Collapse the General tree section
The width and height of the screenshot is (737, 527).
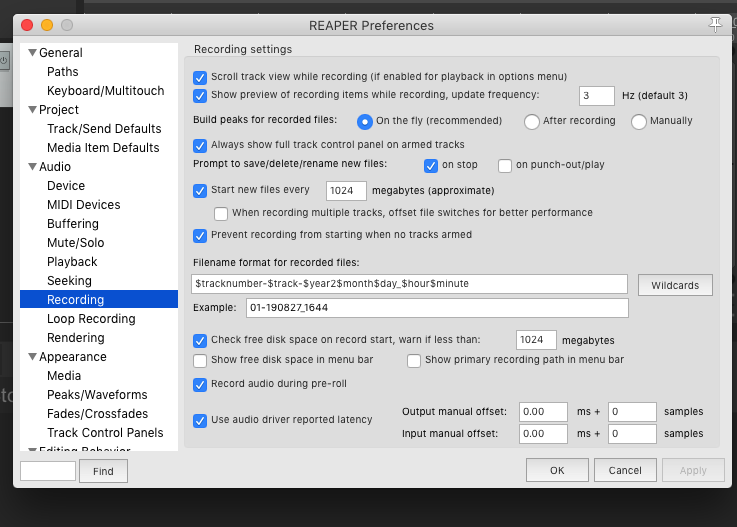point(32,53)
